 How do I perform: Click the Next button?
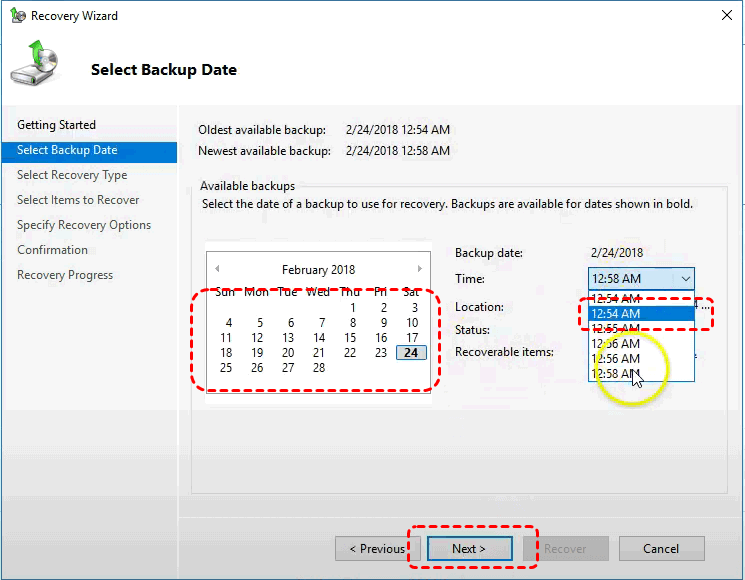[x=469, y=549]
